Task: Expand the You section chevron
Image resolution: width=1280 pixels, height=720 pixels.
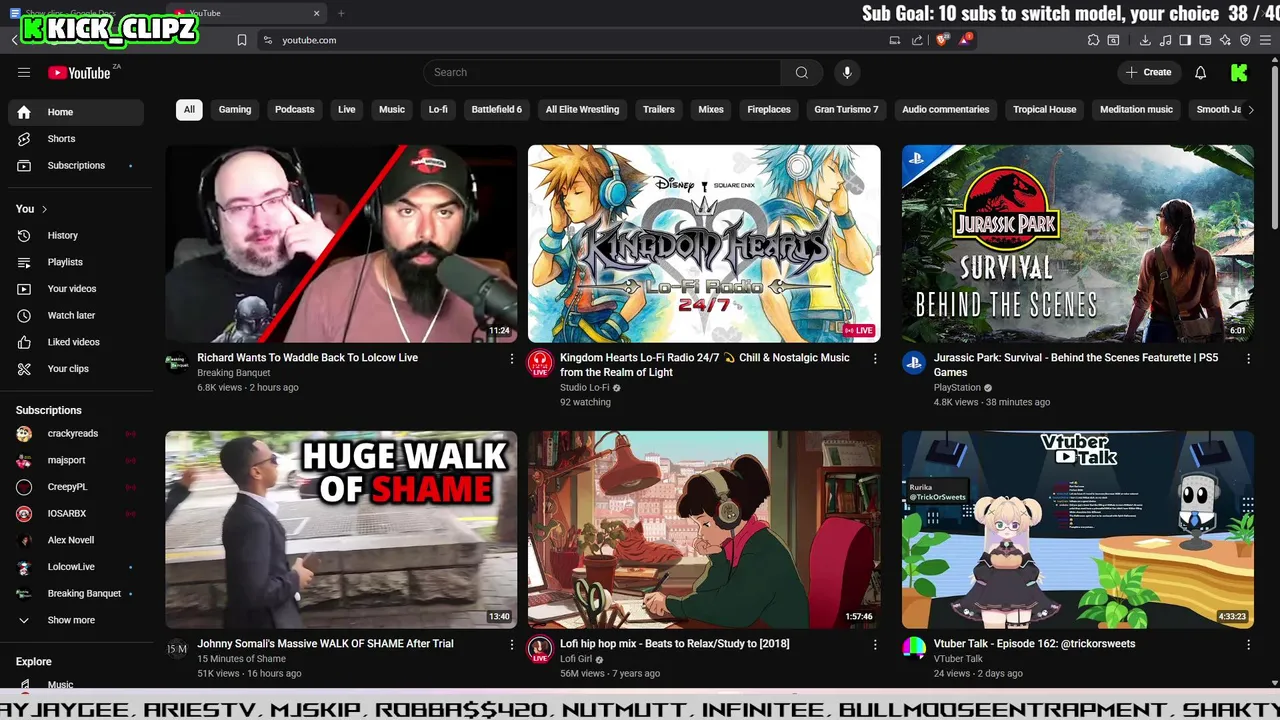Action: pos(44,209)
